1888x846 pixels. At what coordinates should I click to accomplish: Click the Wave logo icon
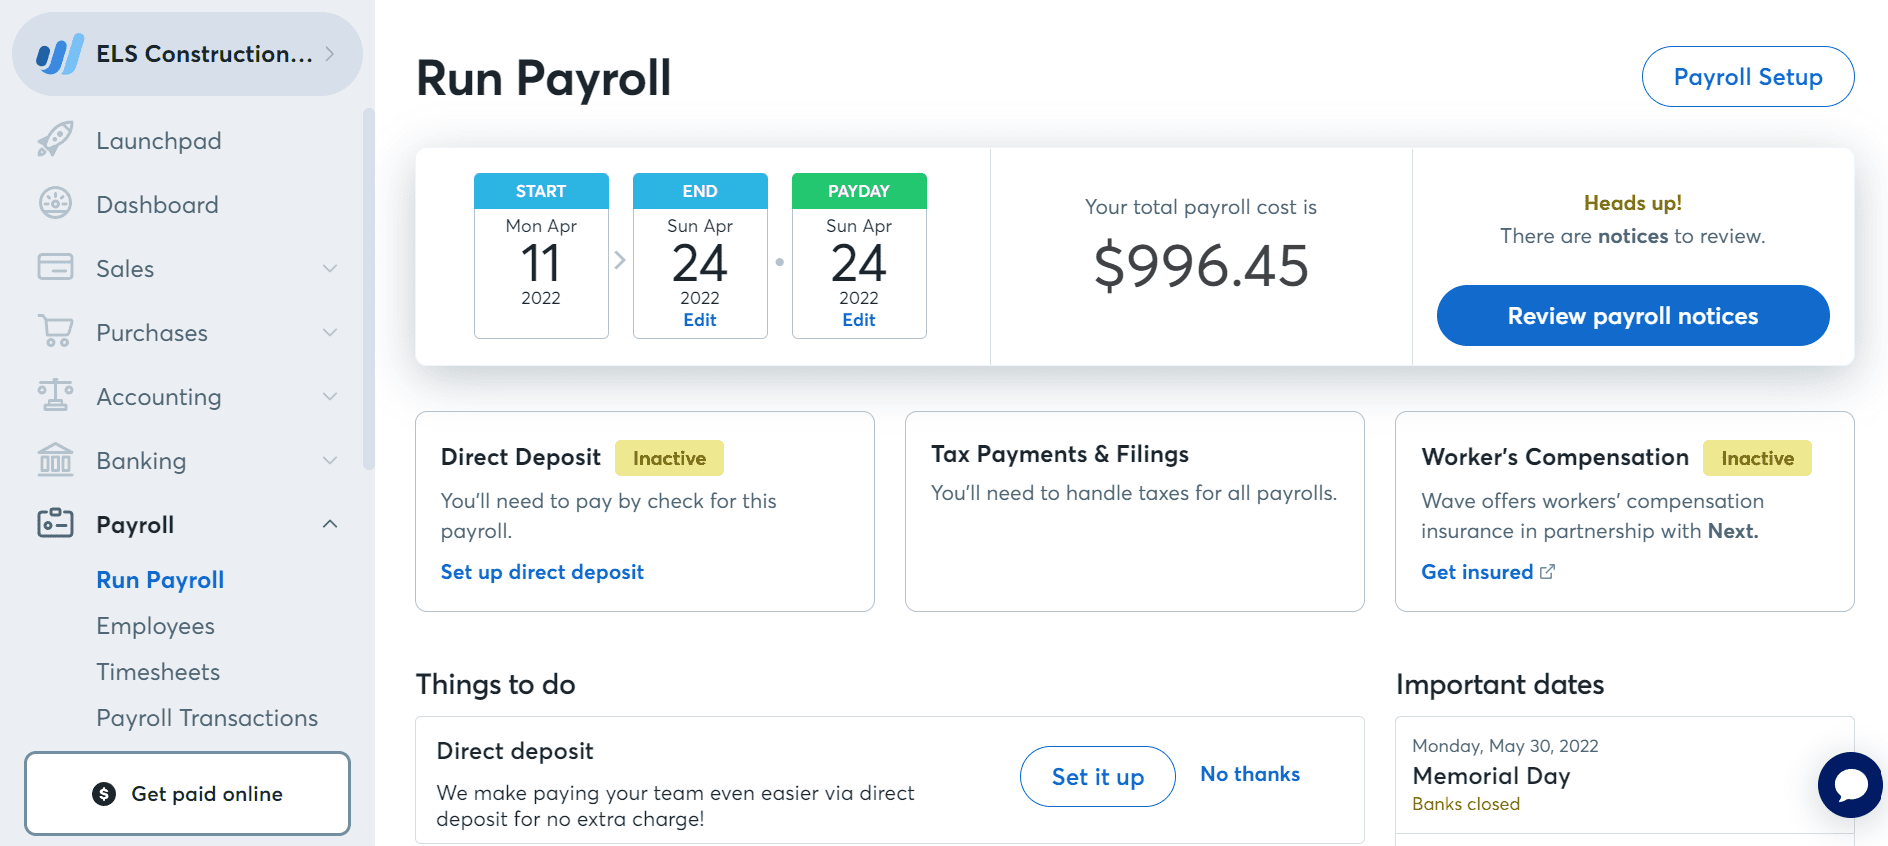59,54
